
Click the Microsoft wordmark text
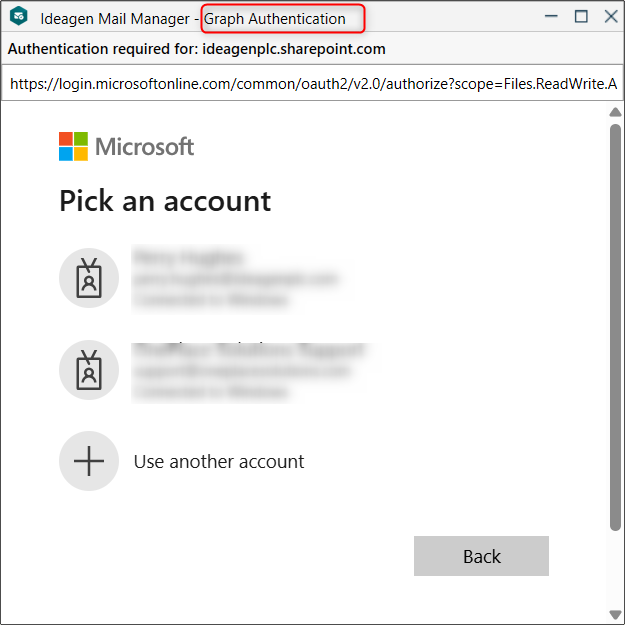pos(145,147)
